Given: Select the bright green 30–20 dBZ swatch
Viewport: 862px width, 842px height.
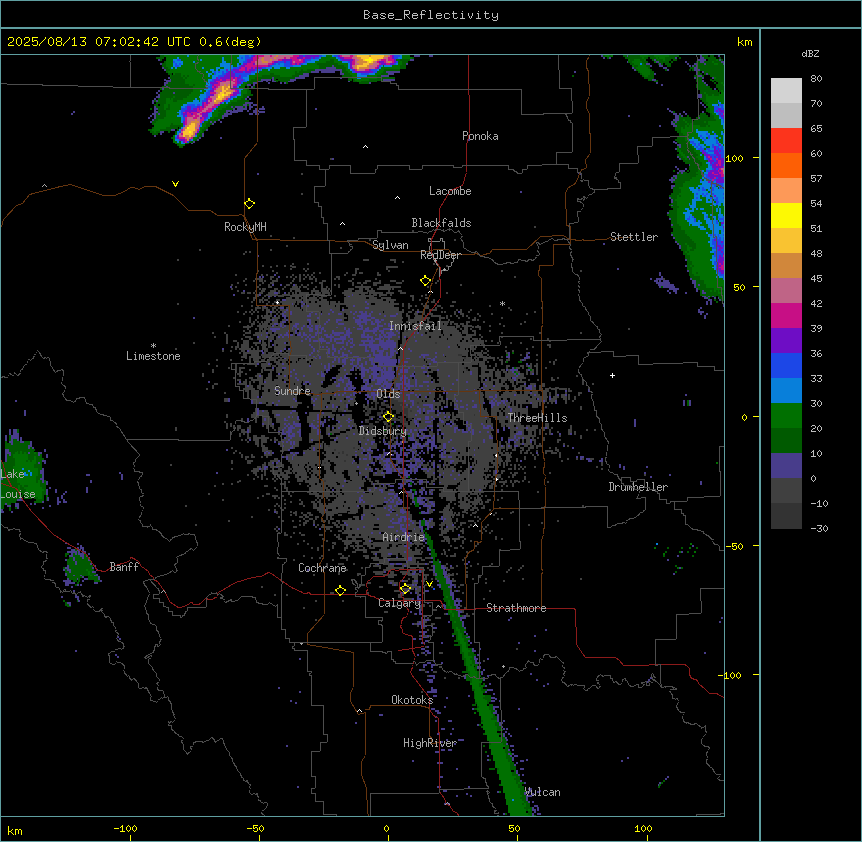Looking at the screenshot, I should (786, 416).
